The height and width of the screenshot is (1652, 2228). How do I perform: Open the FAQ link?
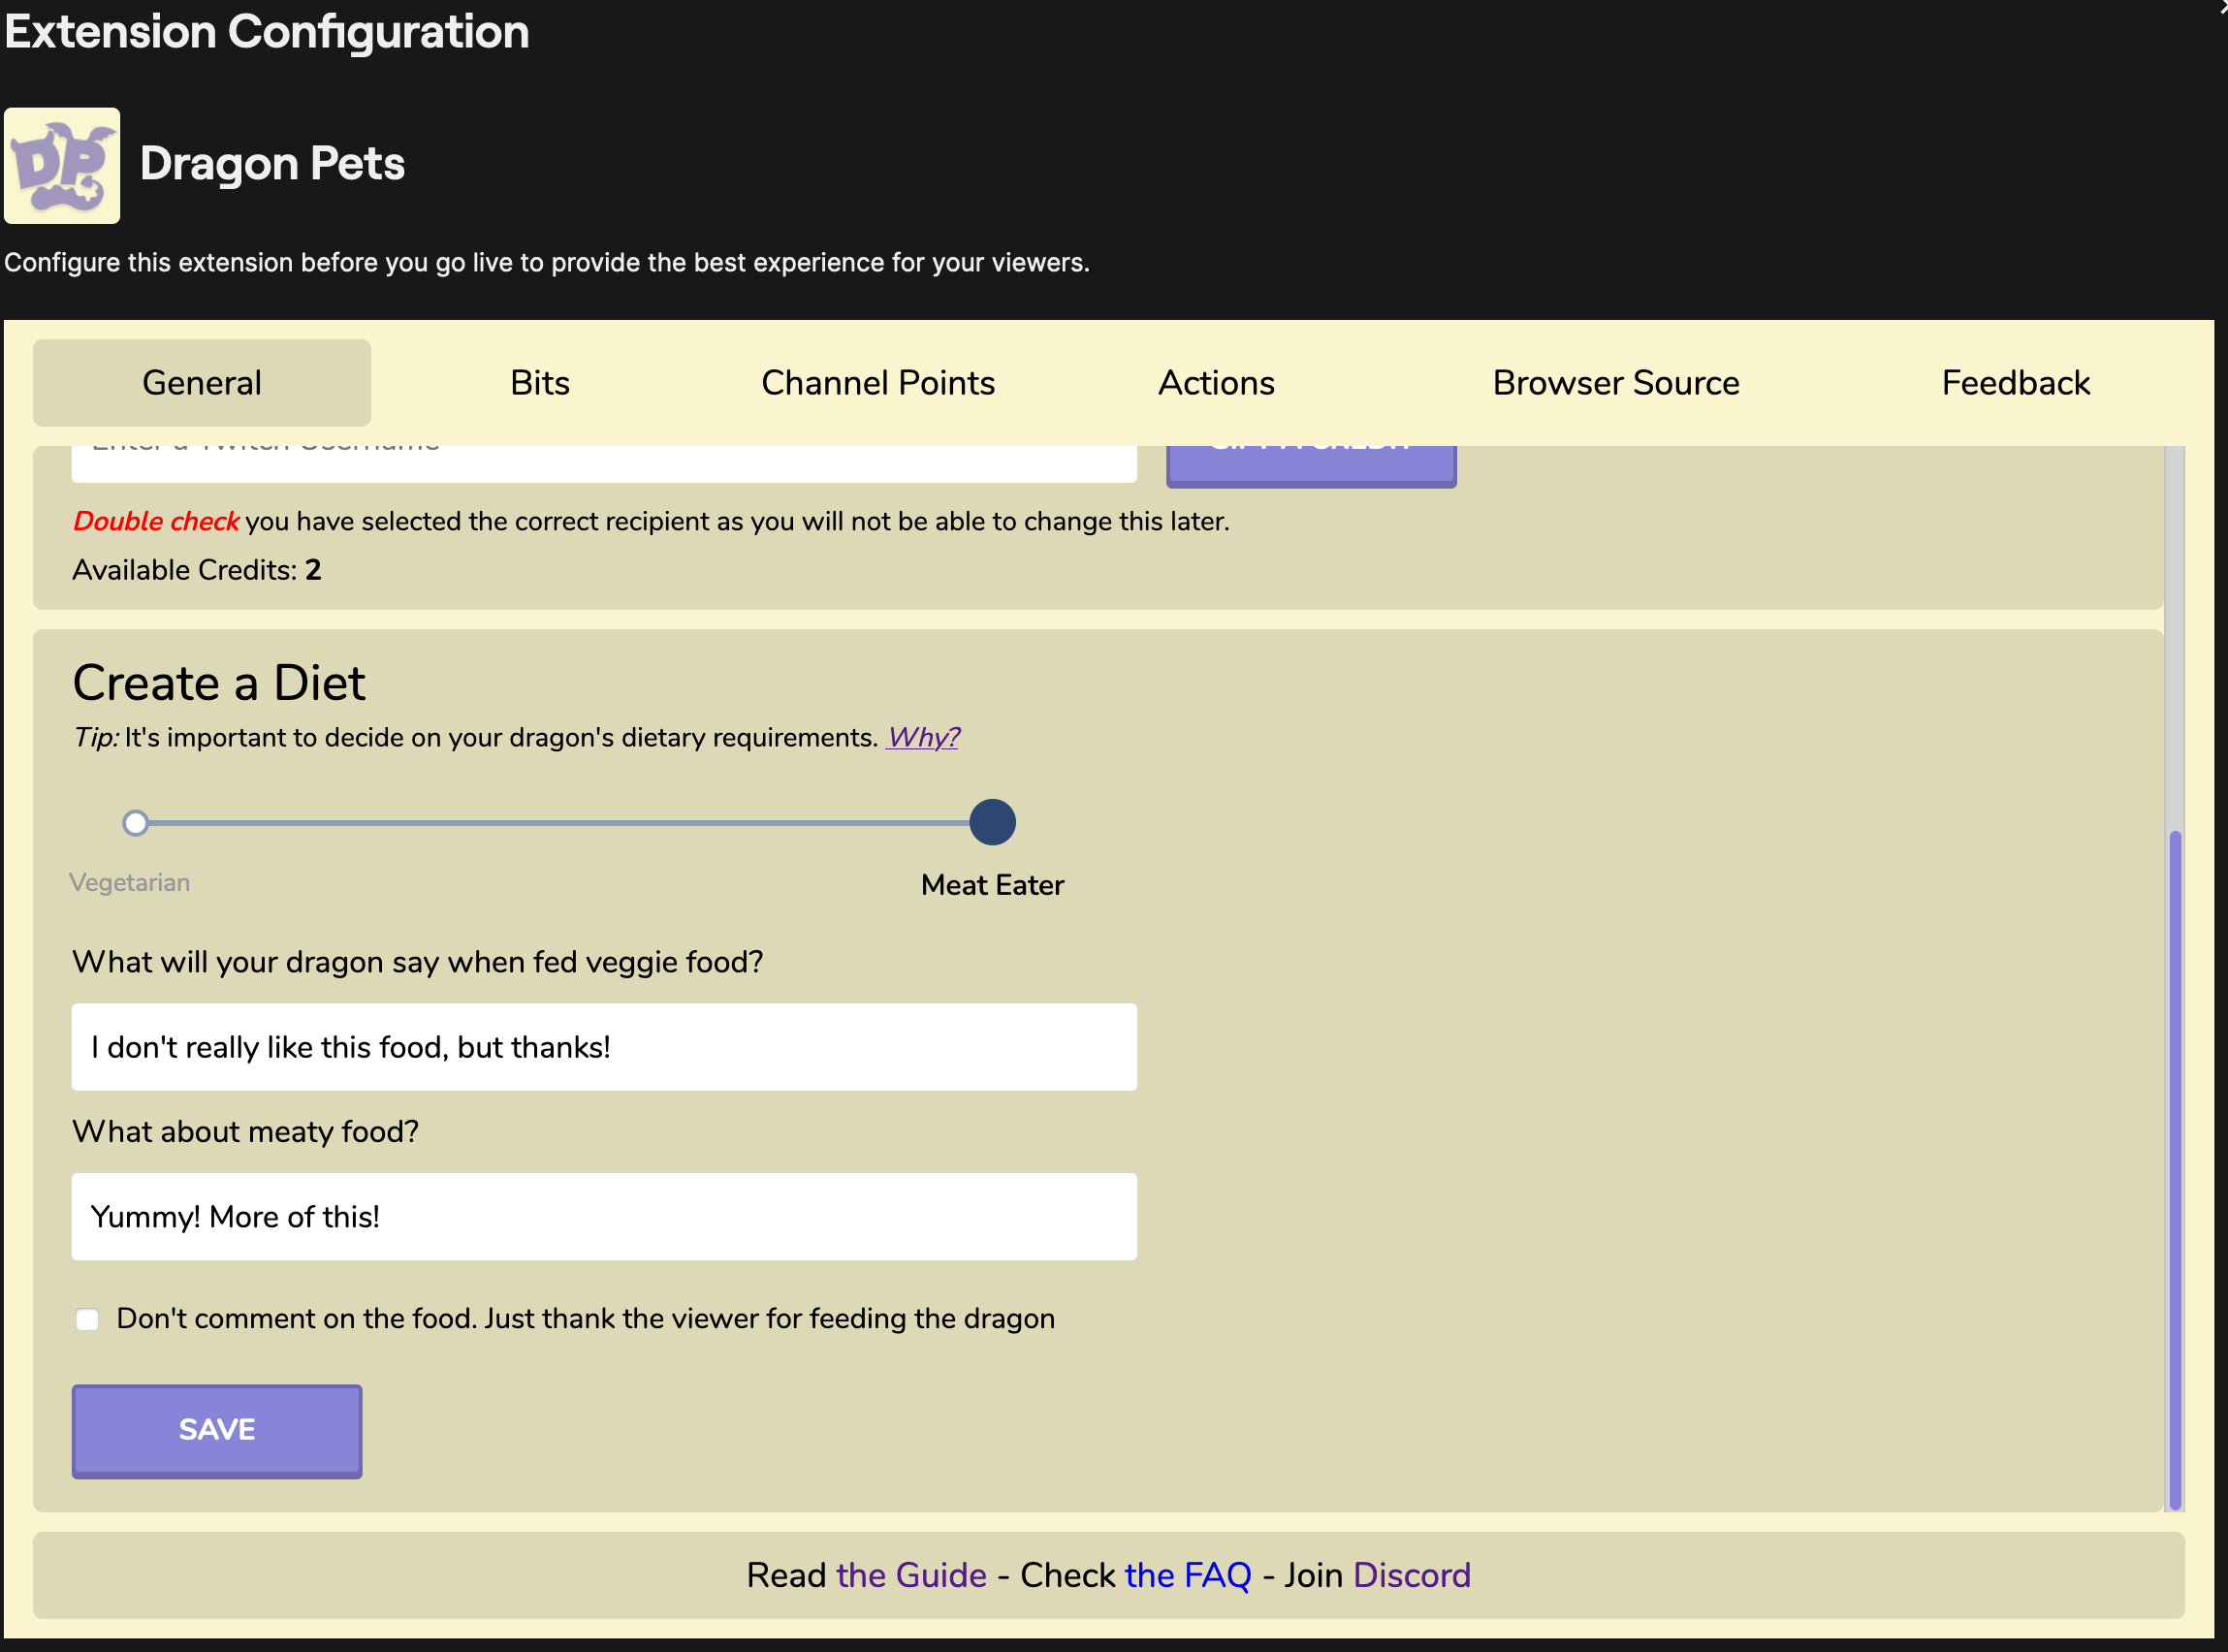[1187, 1575]
